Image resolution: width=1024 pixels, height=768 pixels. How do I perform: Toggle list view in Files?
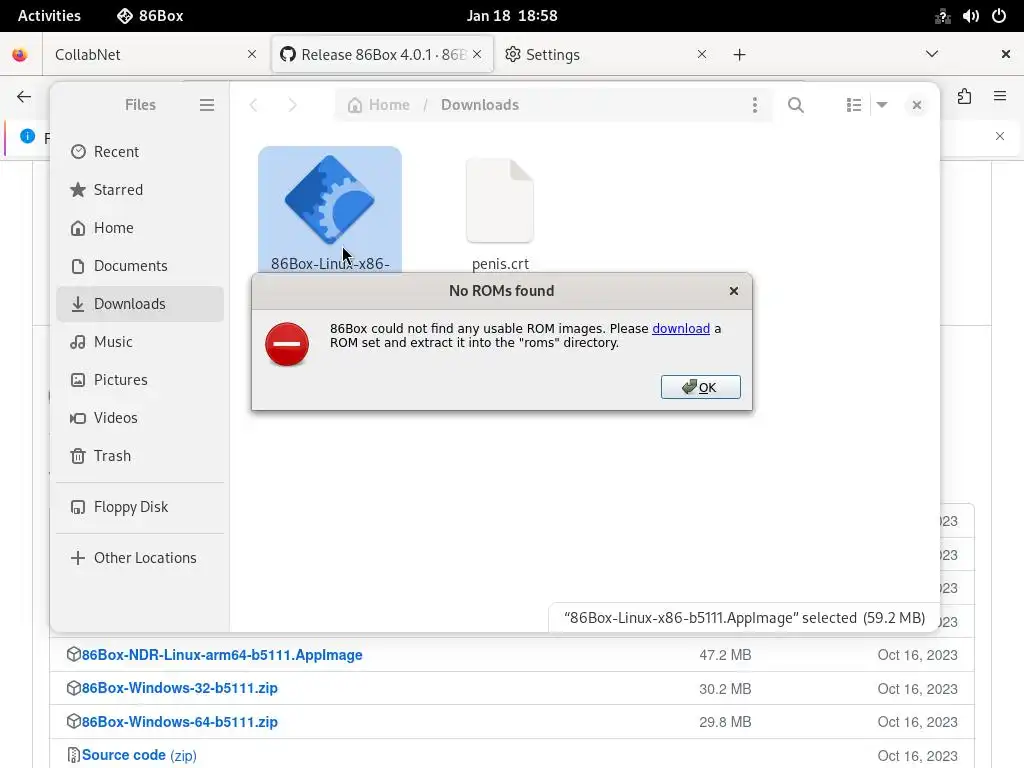coord(853,105)
